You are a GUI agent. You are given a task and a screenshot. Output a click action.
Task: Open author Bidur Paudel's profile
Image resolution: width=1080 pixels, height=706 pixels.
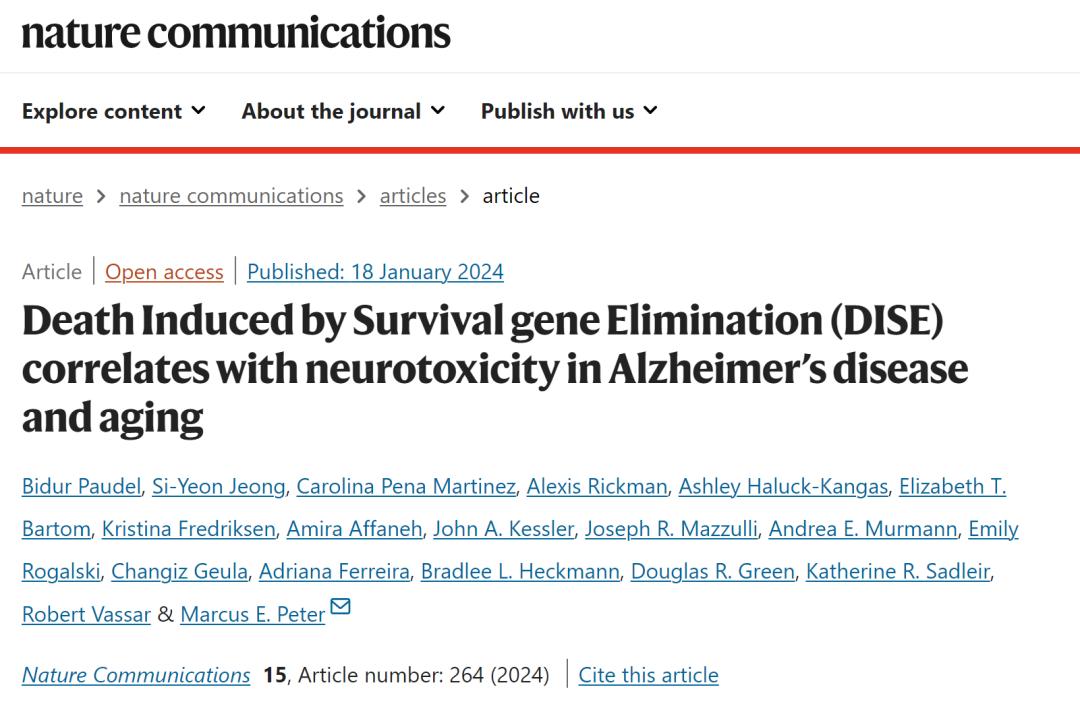click(82, 487)
